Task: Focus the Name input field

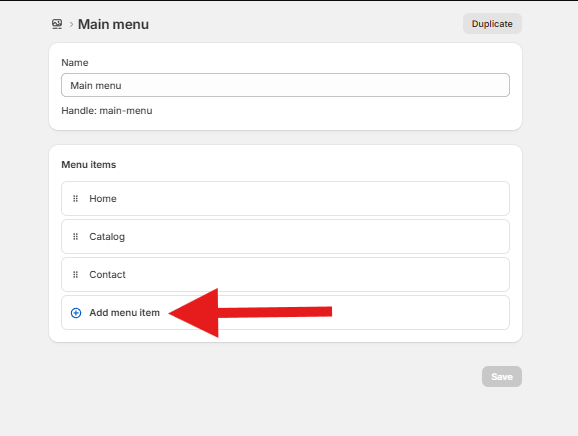Action: 285,85
